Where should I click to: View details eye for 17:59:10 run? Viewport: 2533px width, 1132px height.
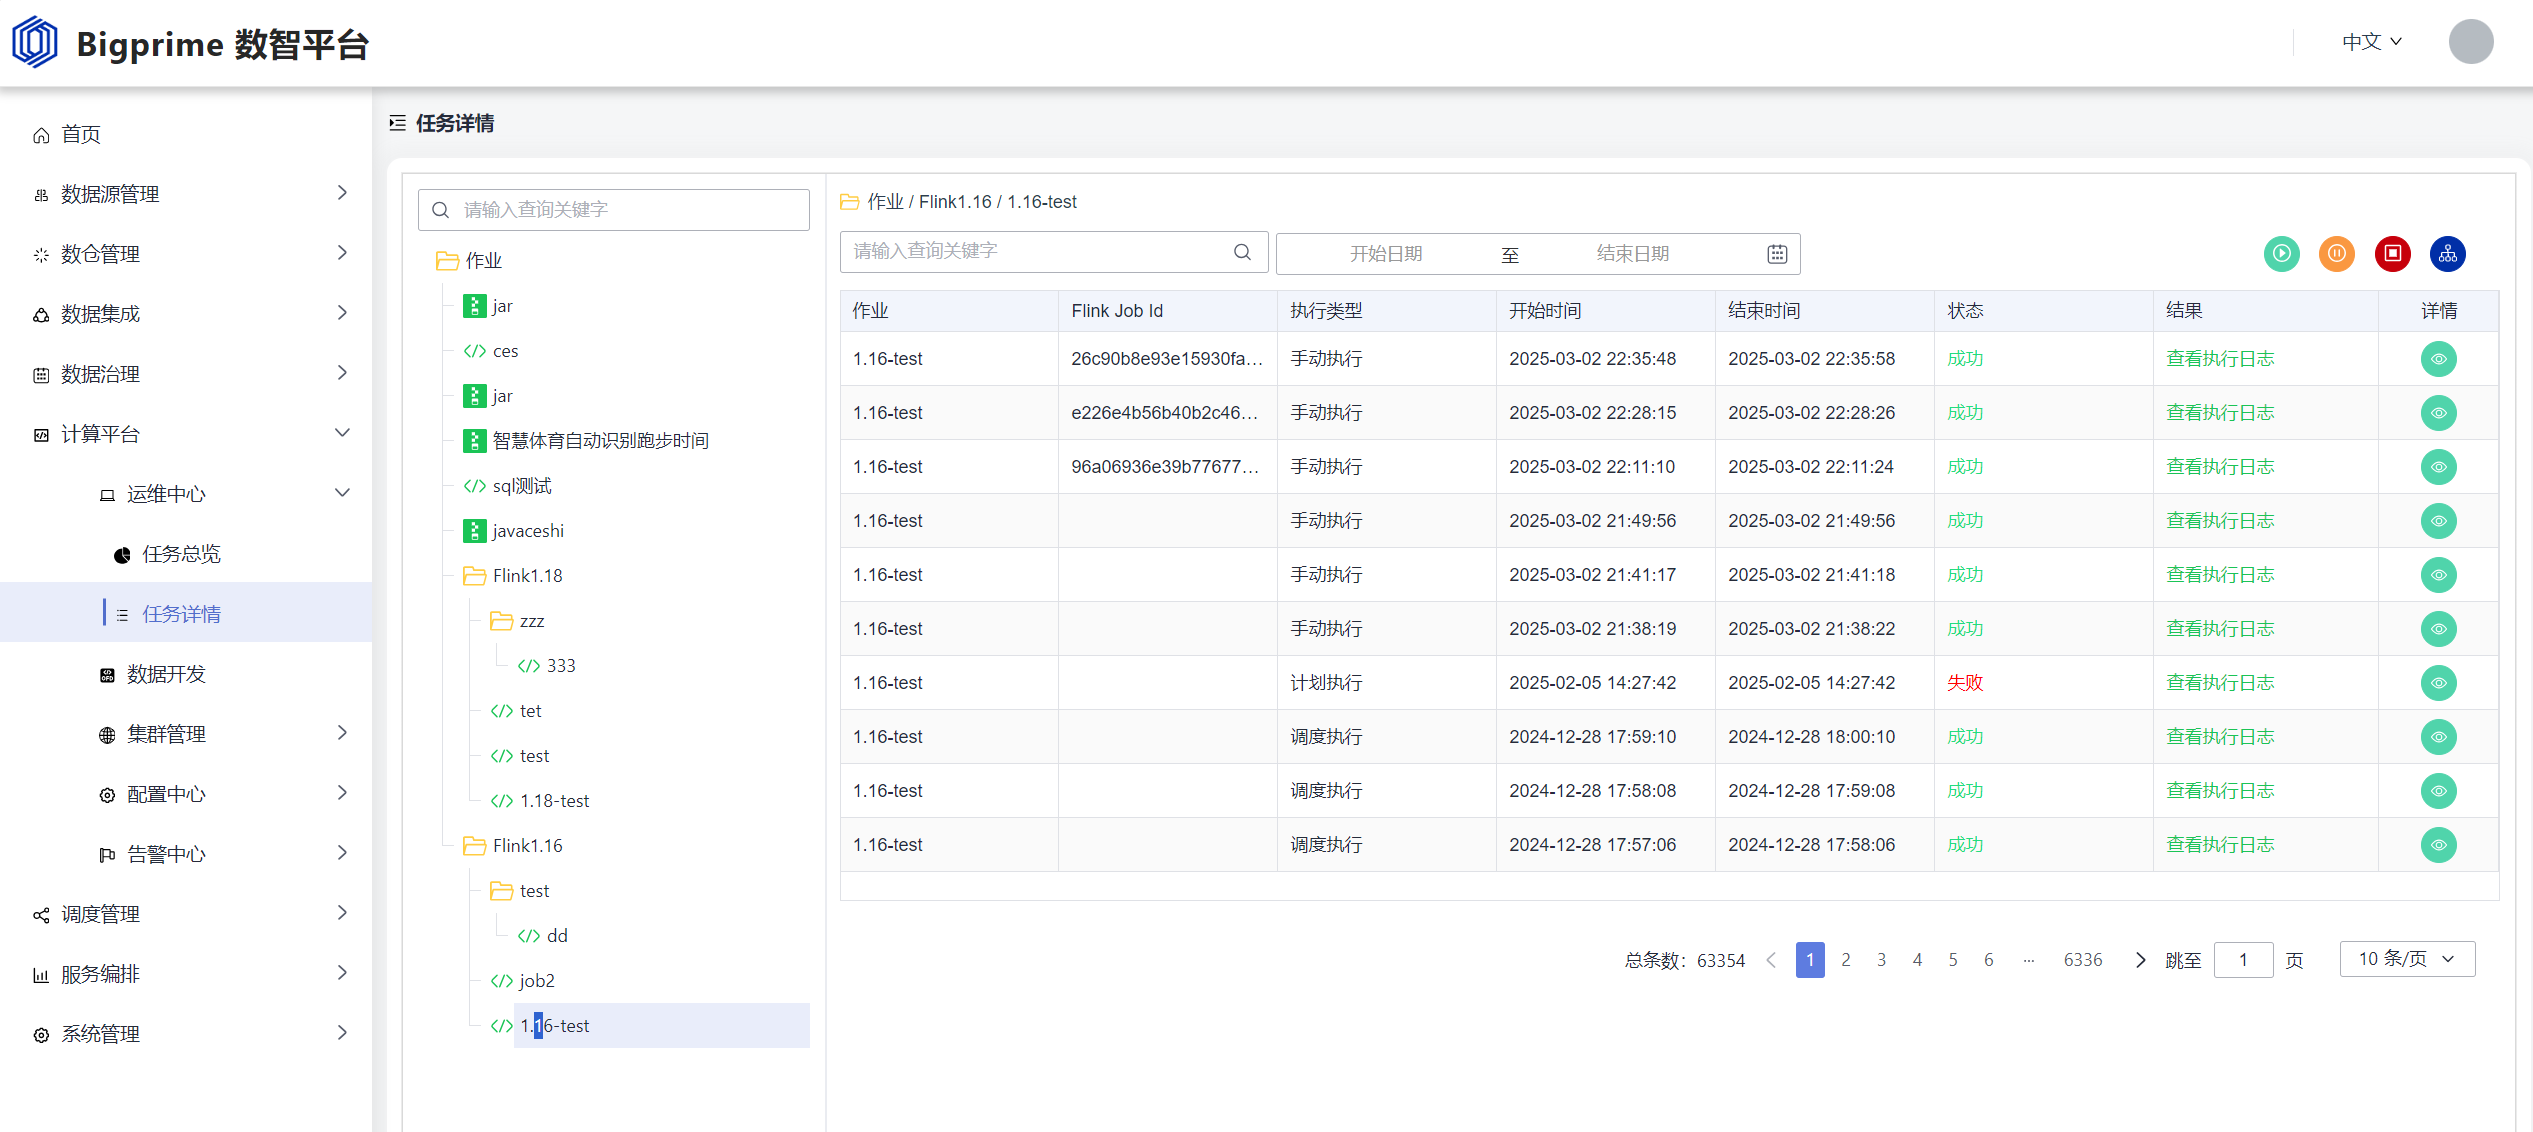(2438, 737)
